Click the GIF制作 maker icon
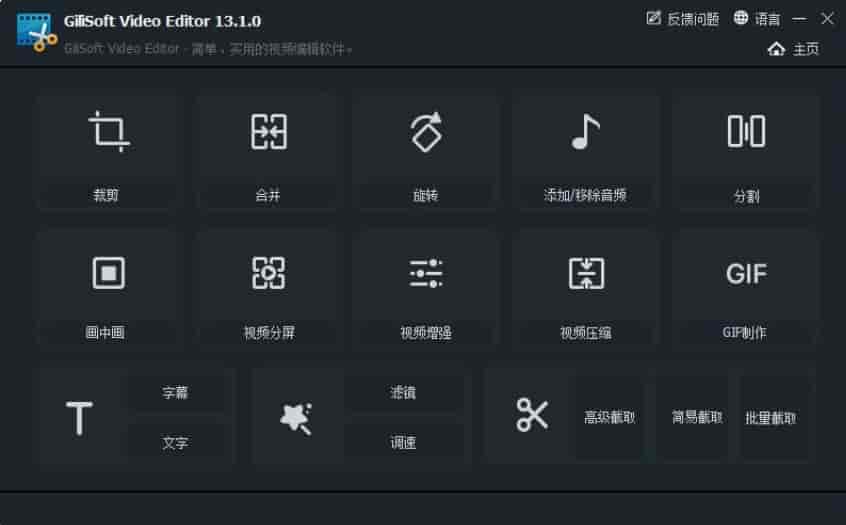Screen dimensions: 846x525 746,274
